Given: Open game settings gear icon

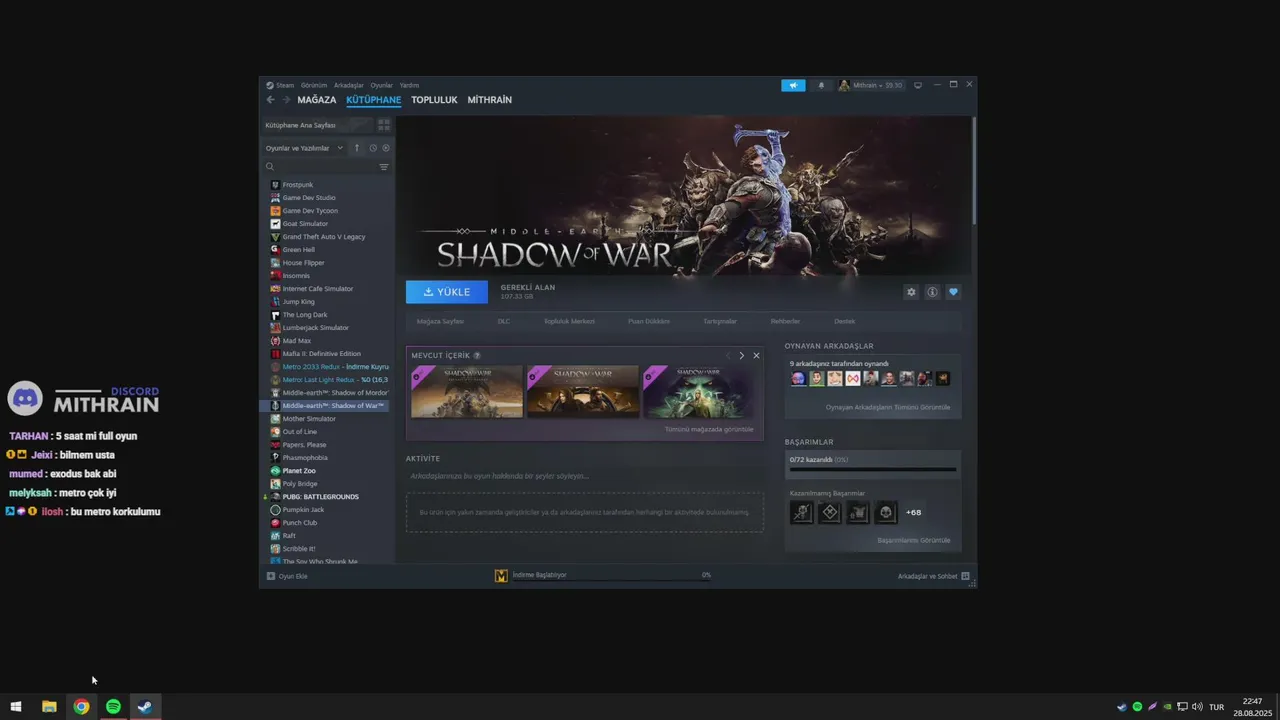Looking at the screenshot, I should pos(911,292).
